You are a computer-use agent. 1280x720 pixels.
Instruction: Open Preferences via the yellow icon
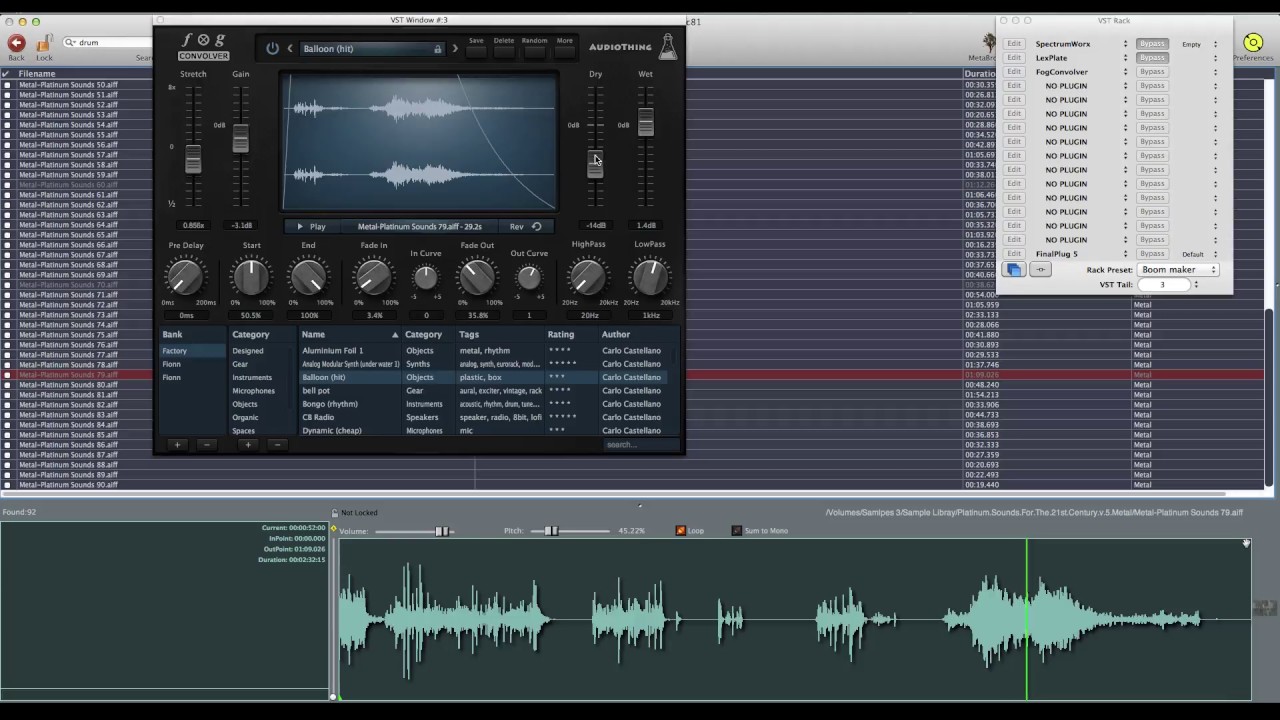tap(1253, 43)
